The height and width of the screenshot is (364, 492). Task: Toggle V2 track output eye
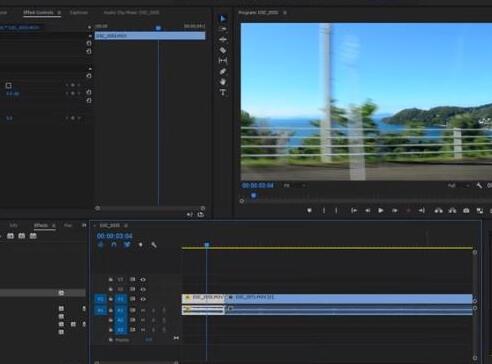[x=143, y=289]
